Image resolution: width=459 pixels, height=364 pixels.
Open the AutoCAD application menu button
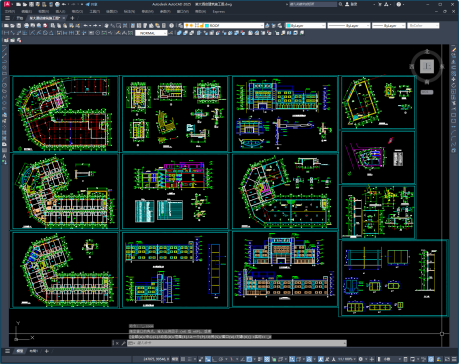click(x=7, y=4)
